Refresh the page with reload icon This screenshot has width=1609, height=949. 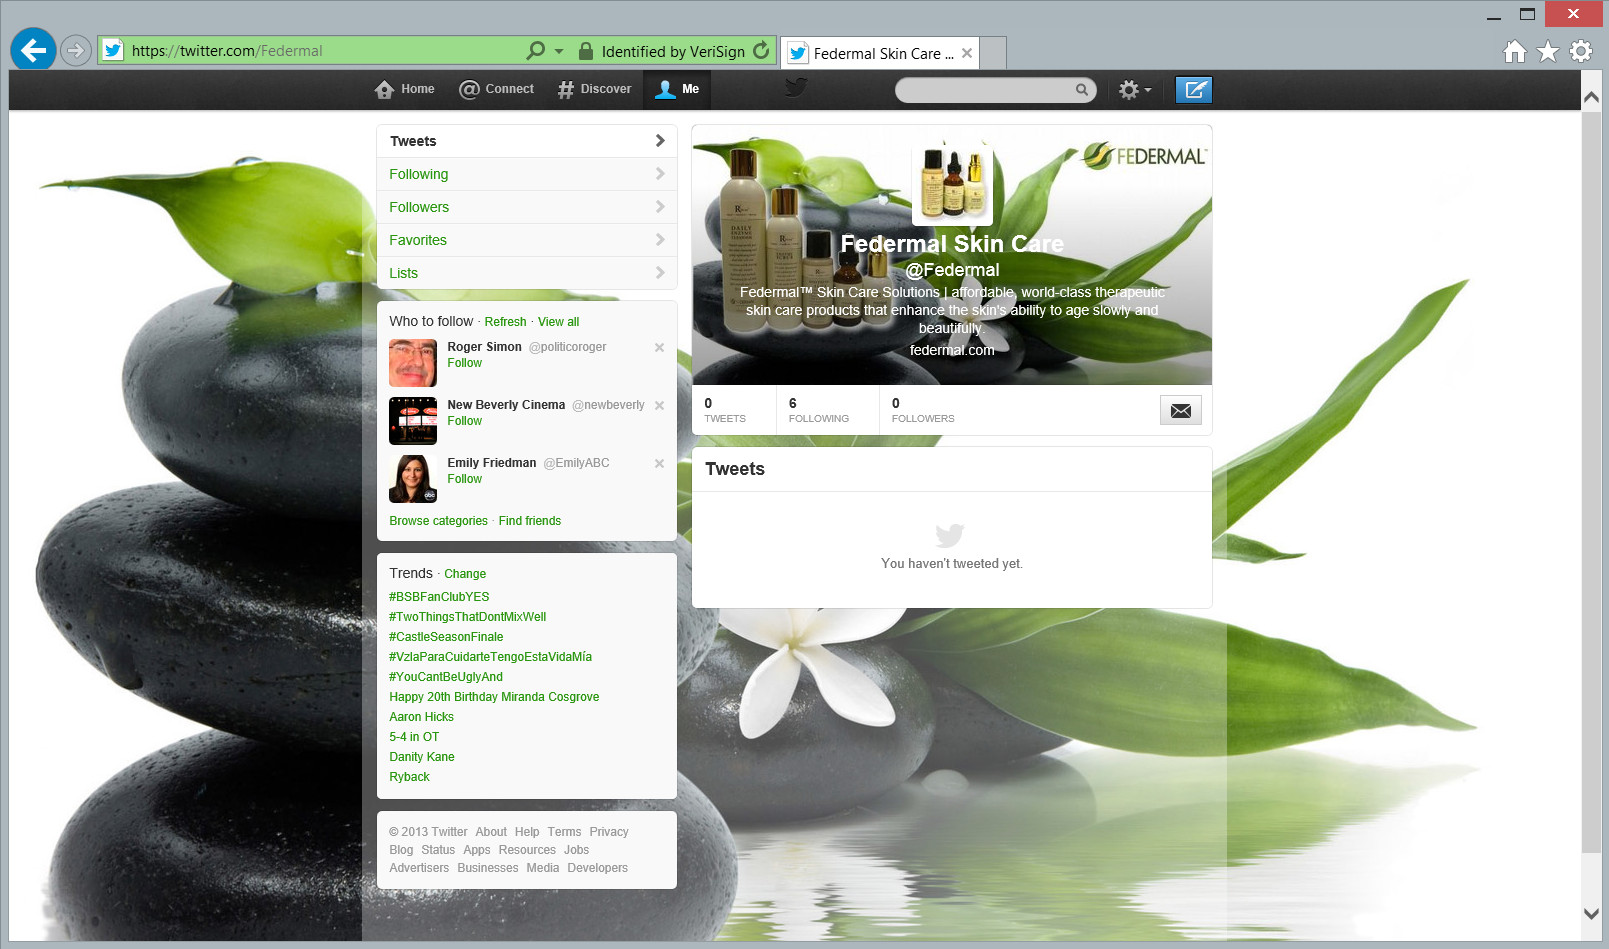(x=762, y=50)
